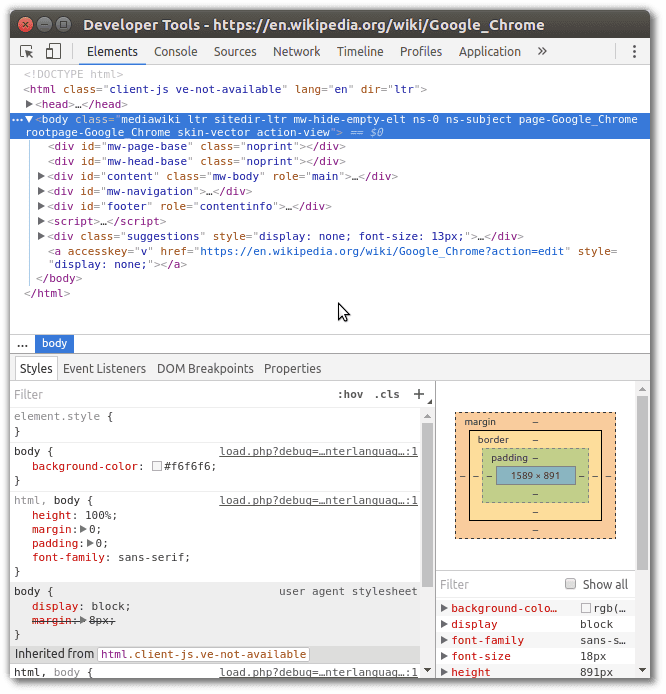
Task: Open the Application tab
Action: click(489, 52)
